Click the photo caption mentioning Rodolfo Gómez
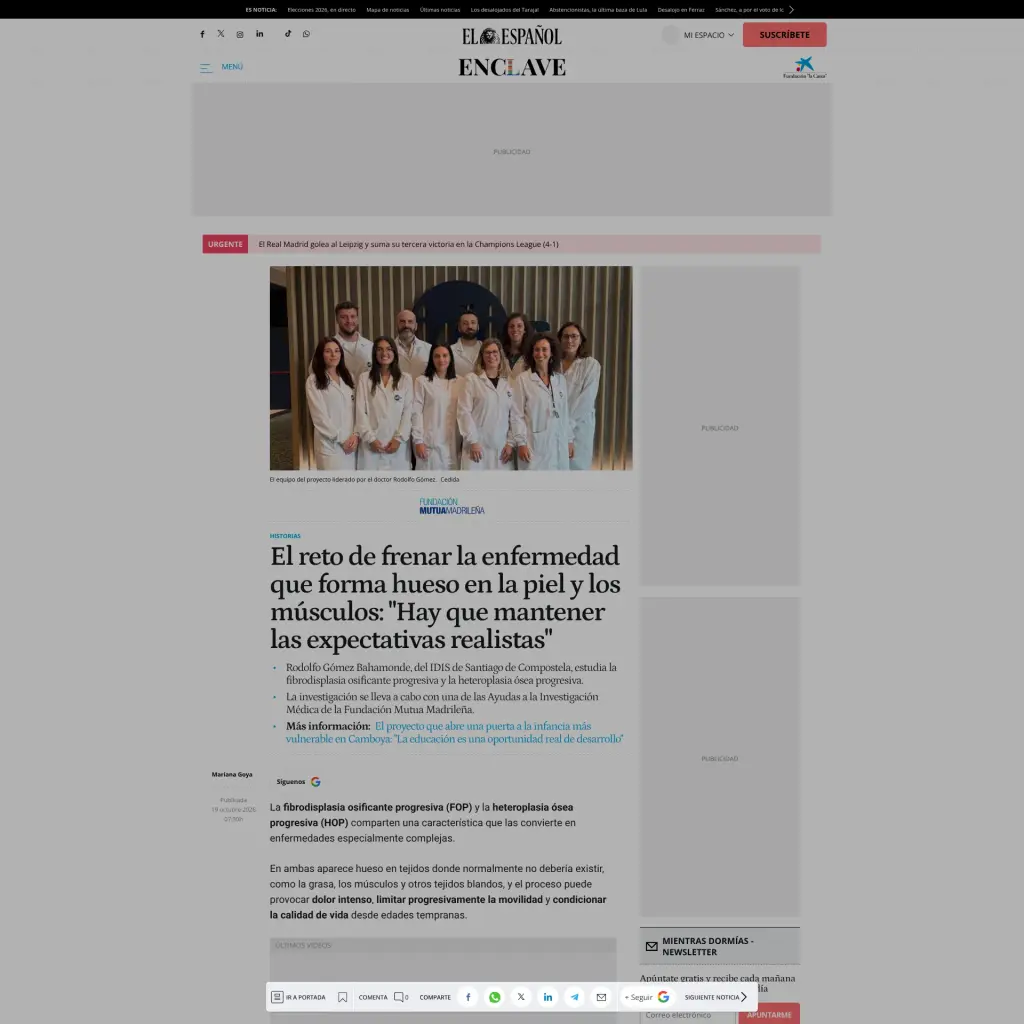1024x1024 pixels. tap(364, 479)
